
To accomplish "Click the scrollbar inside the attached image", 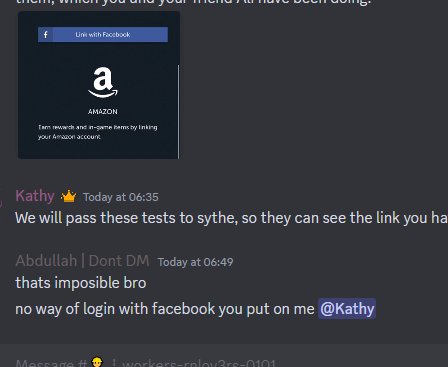I will (178, 111).
